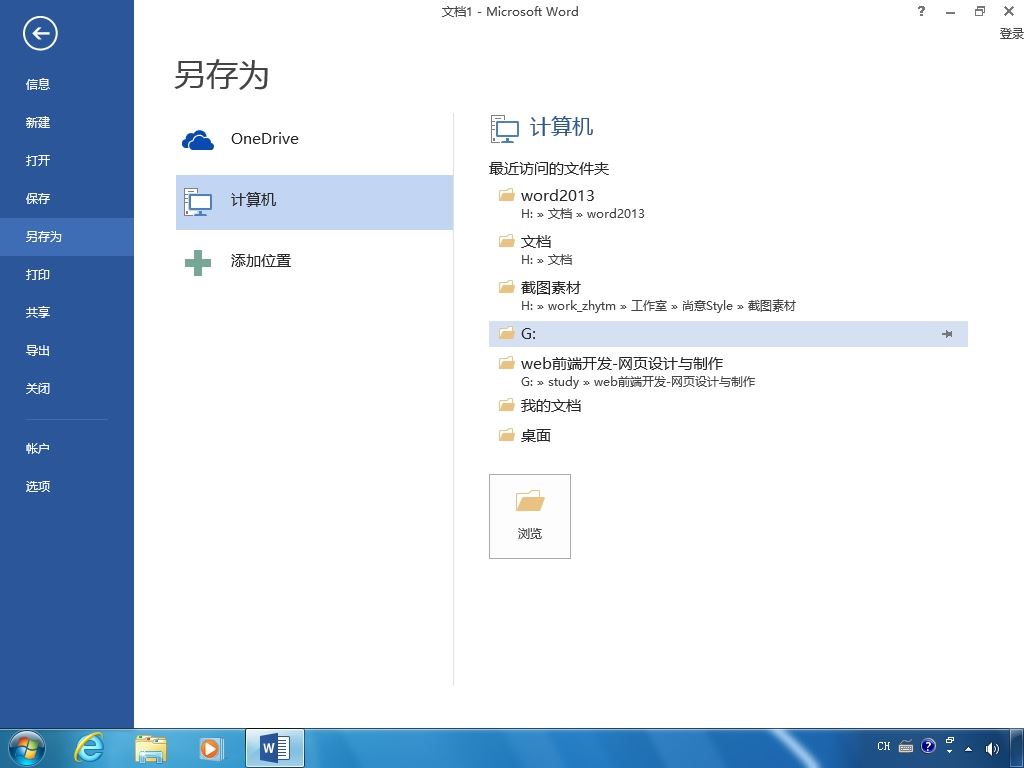This screenshot has height=768, width=1024.
Task: Click the tray help question icon
Action: 928,746
